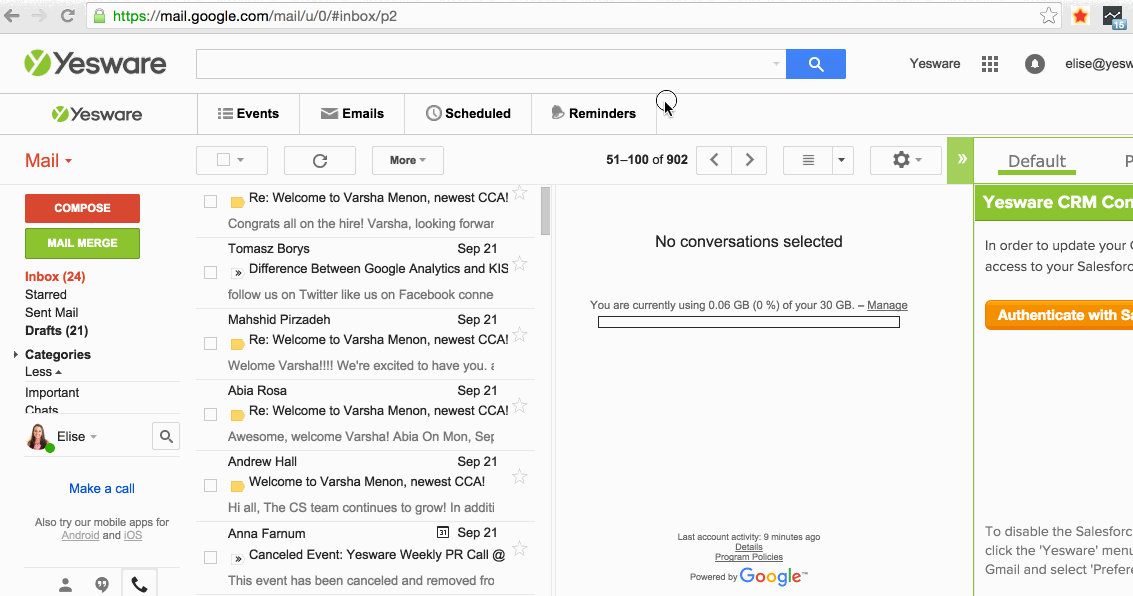Select the Andrew Hall email checkbox

tap(210, 485)
